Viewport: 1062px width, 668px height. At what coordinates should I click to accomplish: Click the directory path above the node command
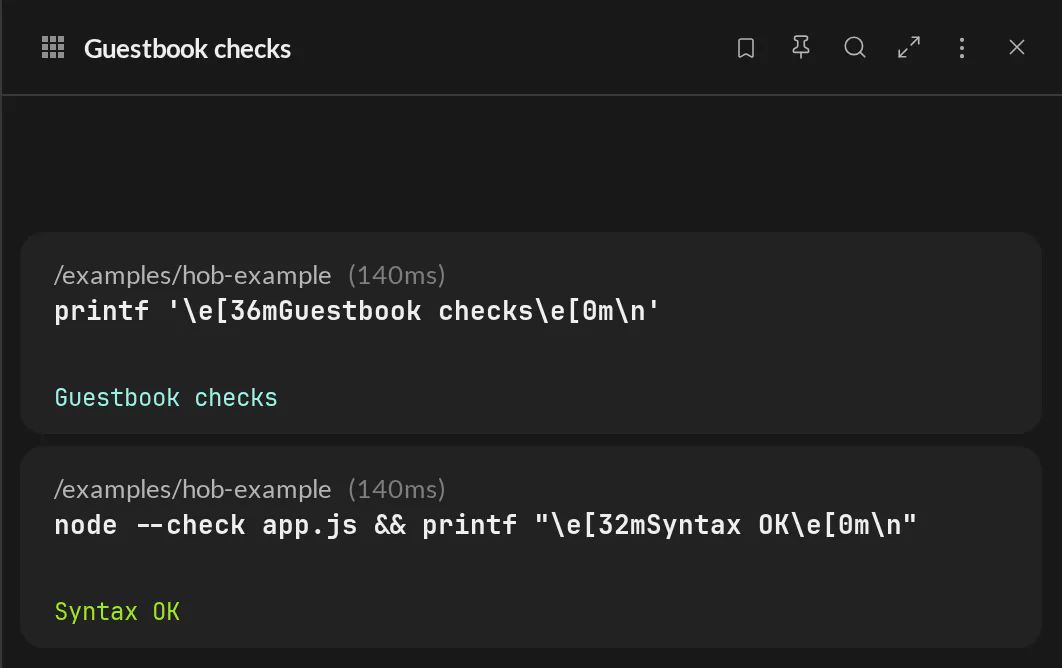tap(192, 490)
